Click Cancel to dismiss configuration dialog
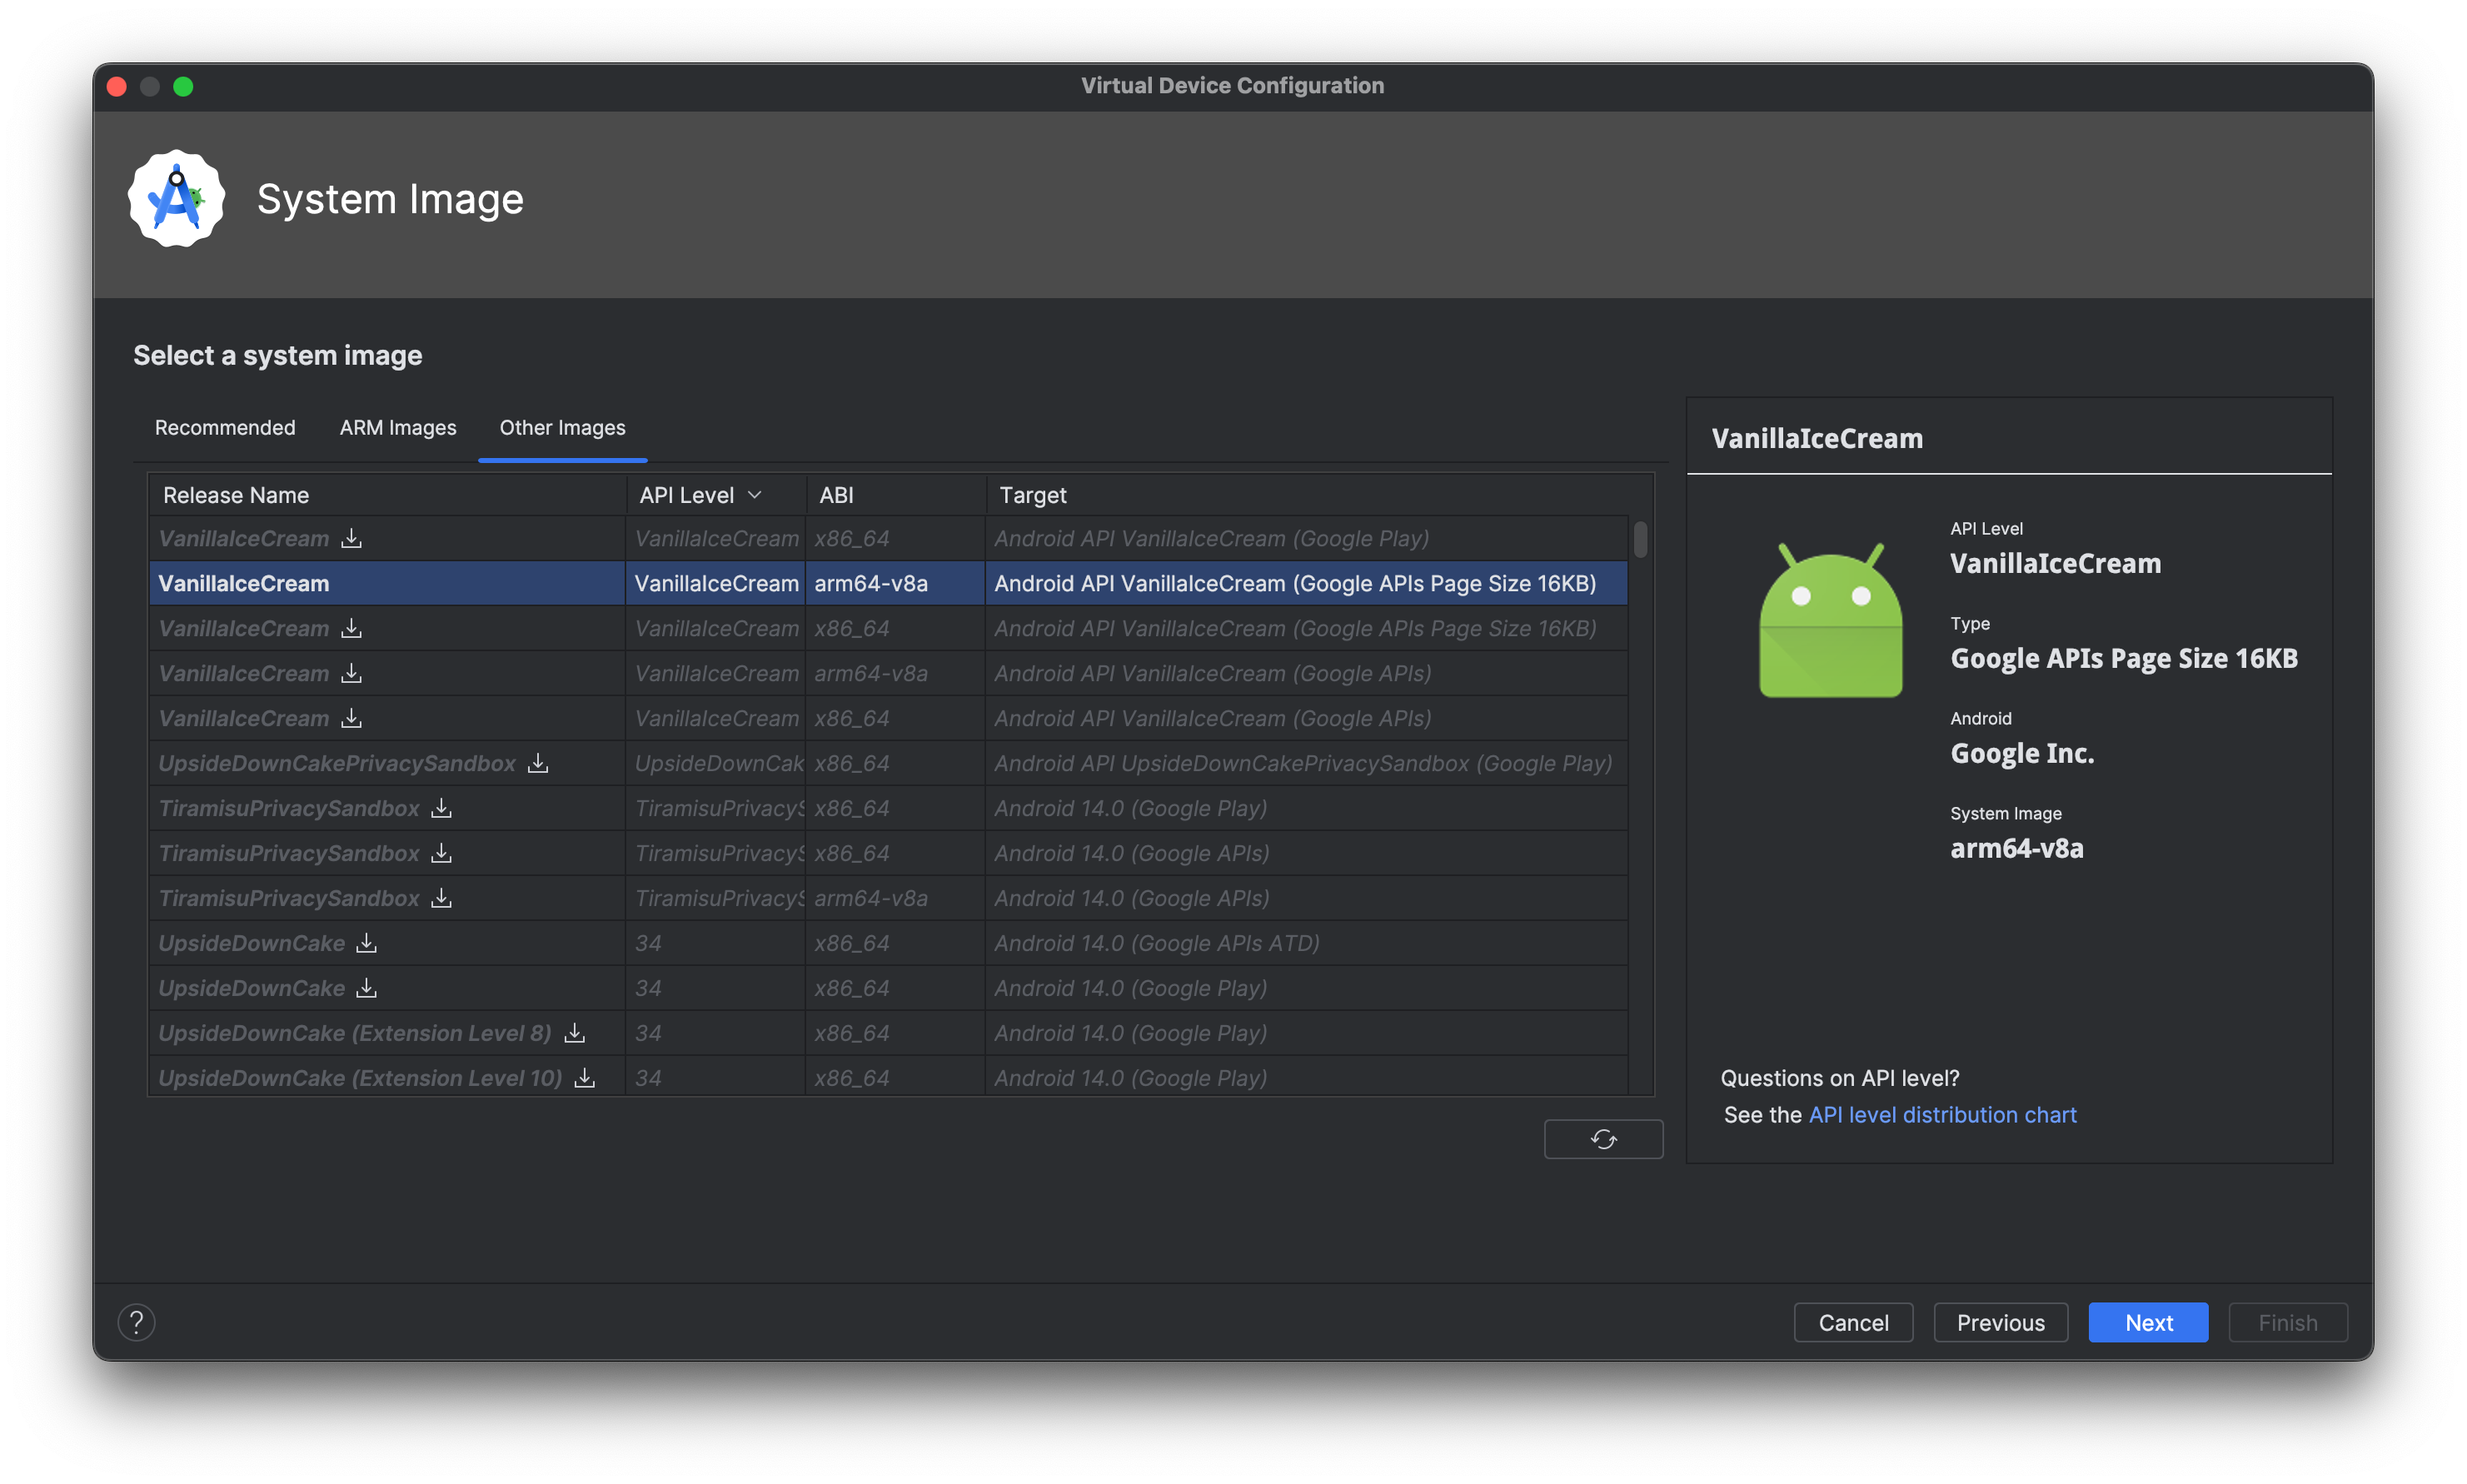Image resolution: width=2467 pixels, height=1484 pixels. click(1856, 1320)
